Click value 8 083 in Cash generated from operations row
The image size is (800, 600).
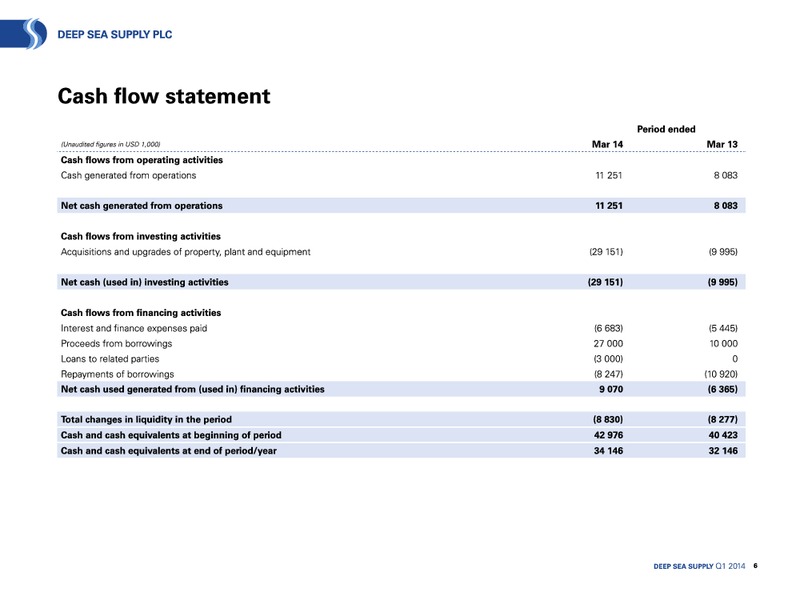726,175
